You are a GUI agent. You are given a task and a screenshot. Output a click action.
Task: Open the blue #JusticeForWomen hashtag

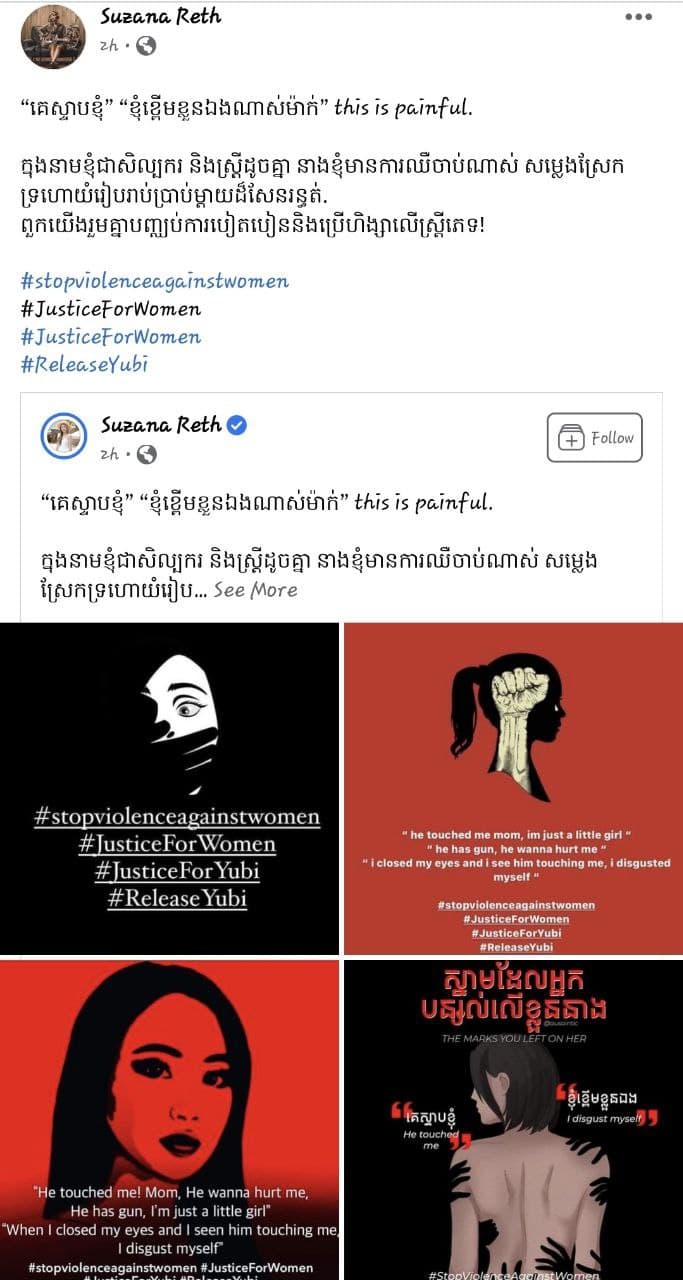111,337
